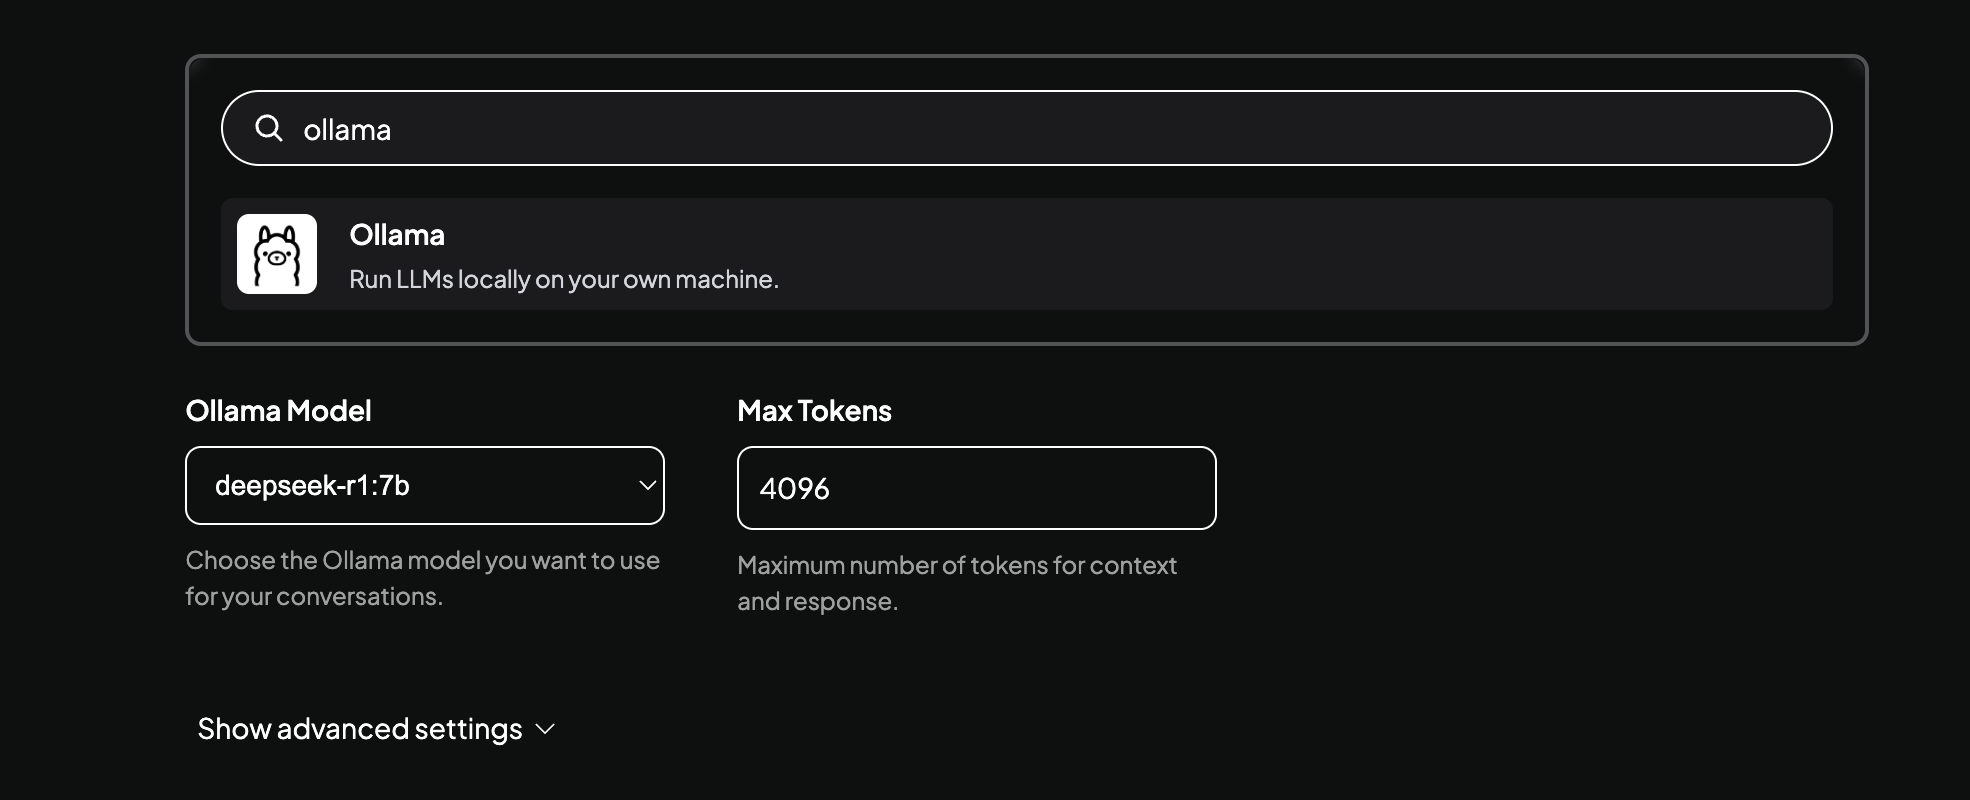Click the Max Tokens field showing 4096
1970x800 pixels.
click(977, 488)
